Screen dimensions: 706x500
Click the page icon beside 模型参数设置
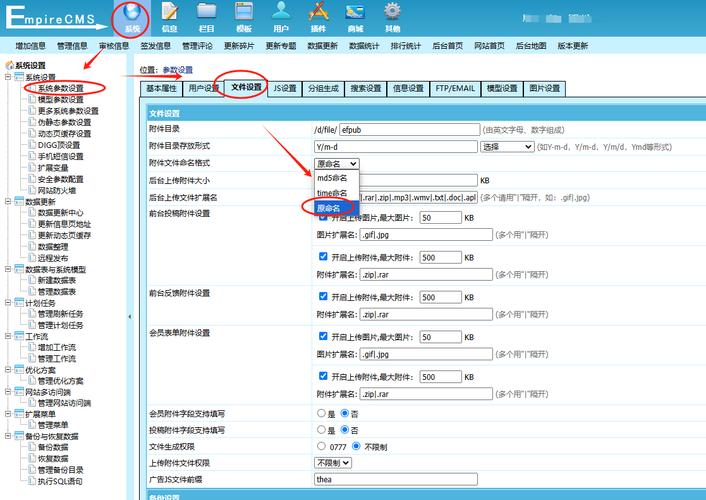[x=32, y=99]
